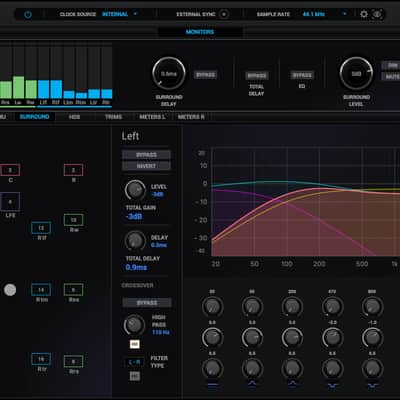Click fifth EQ band's dip filter shape icon

[x=372, y=385]
